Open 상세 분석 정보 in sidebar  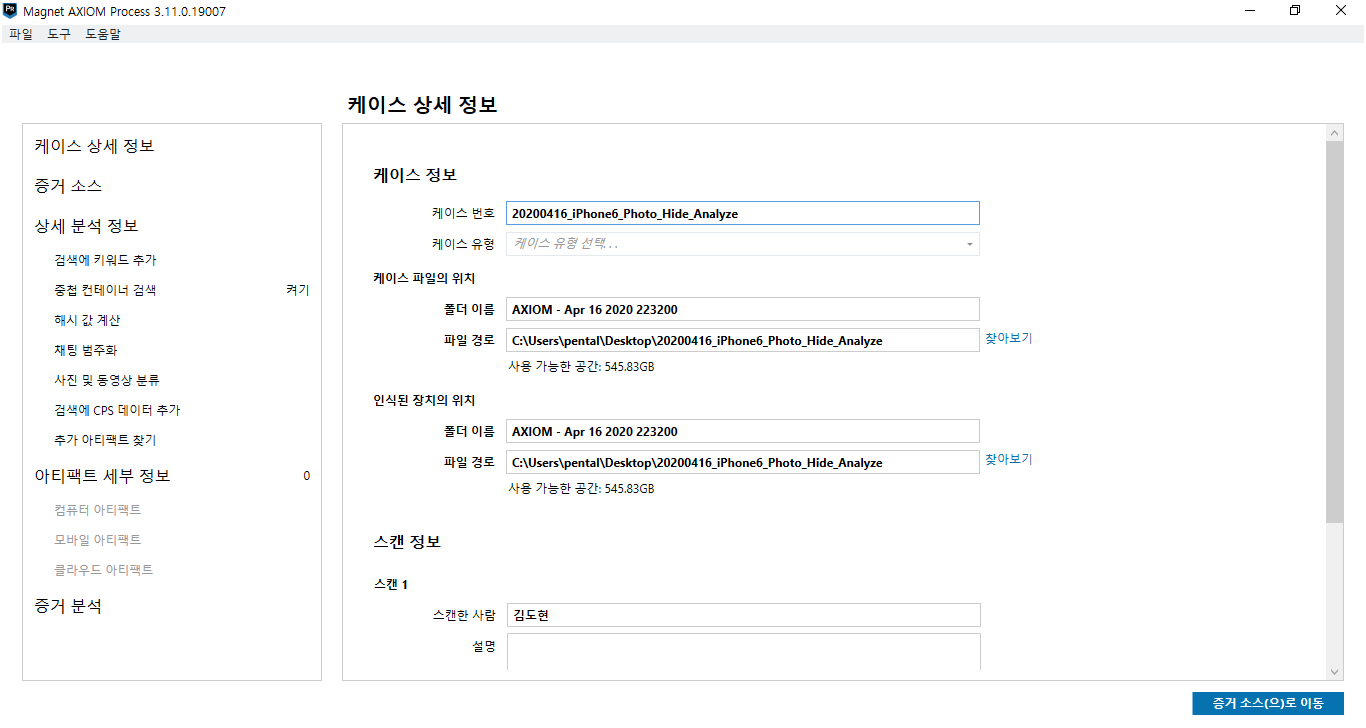click(86, 226)
